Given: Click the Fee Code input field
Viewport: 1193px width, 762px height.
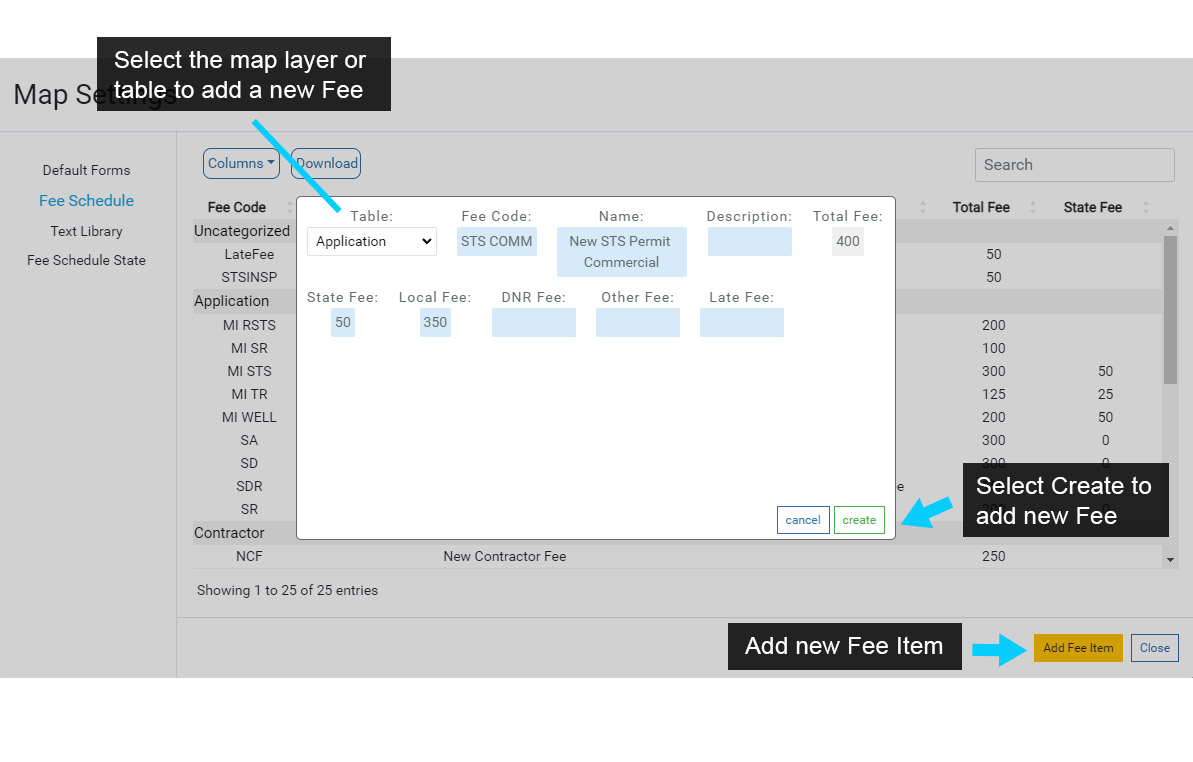Looking at the screenshot, I should pos(497,241).
